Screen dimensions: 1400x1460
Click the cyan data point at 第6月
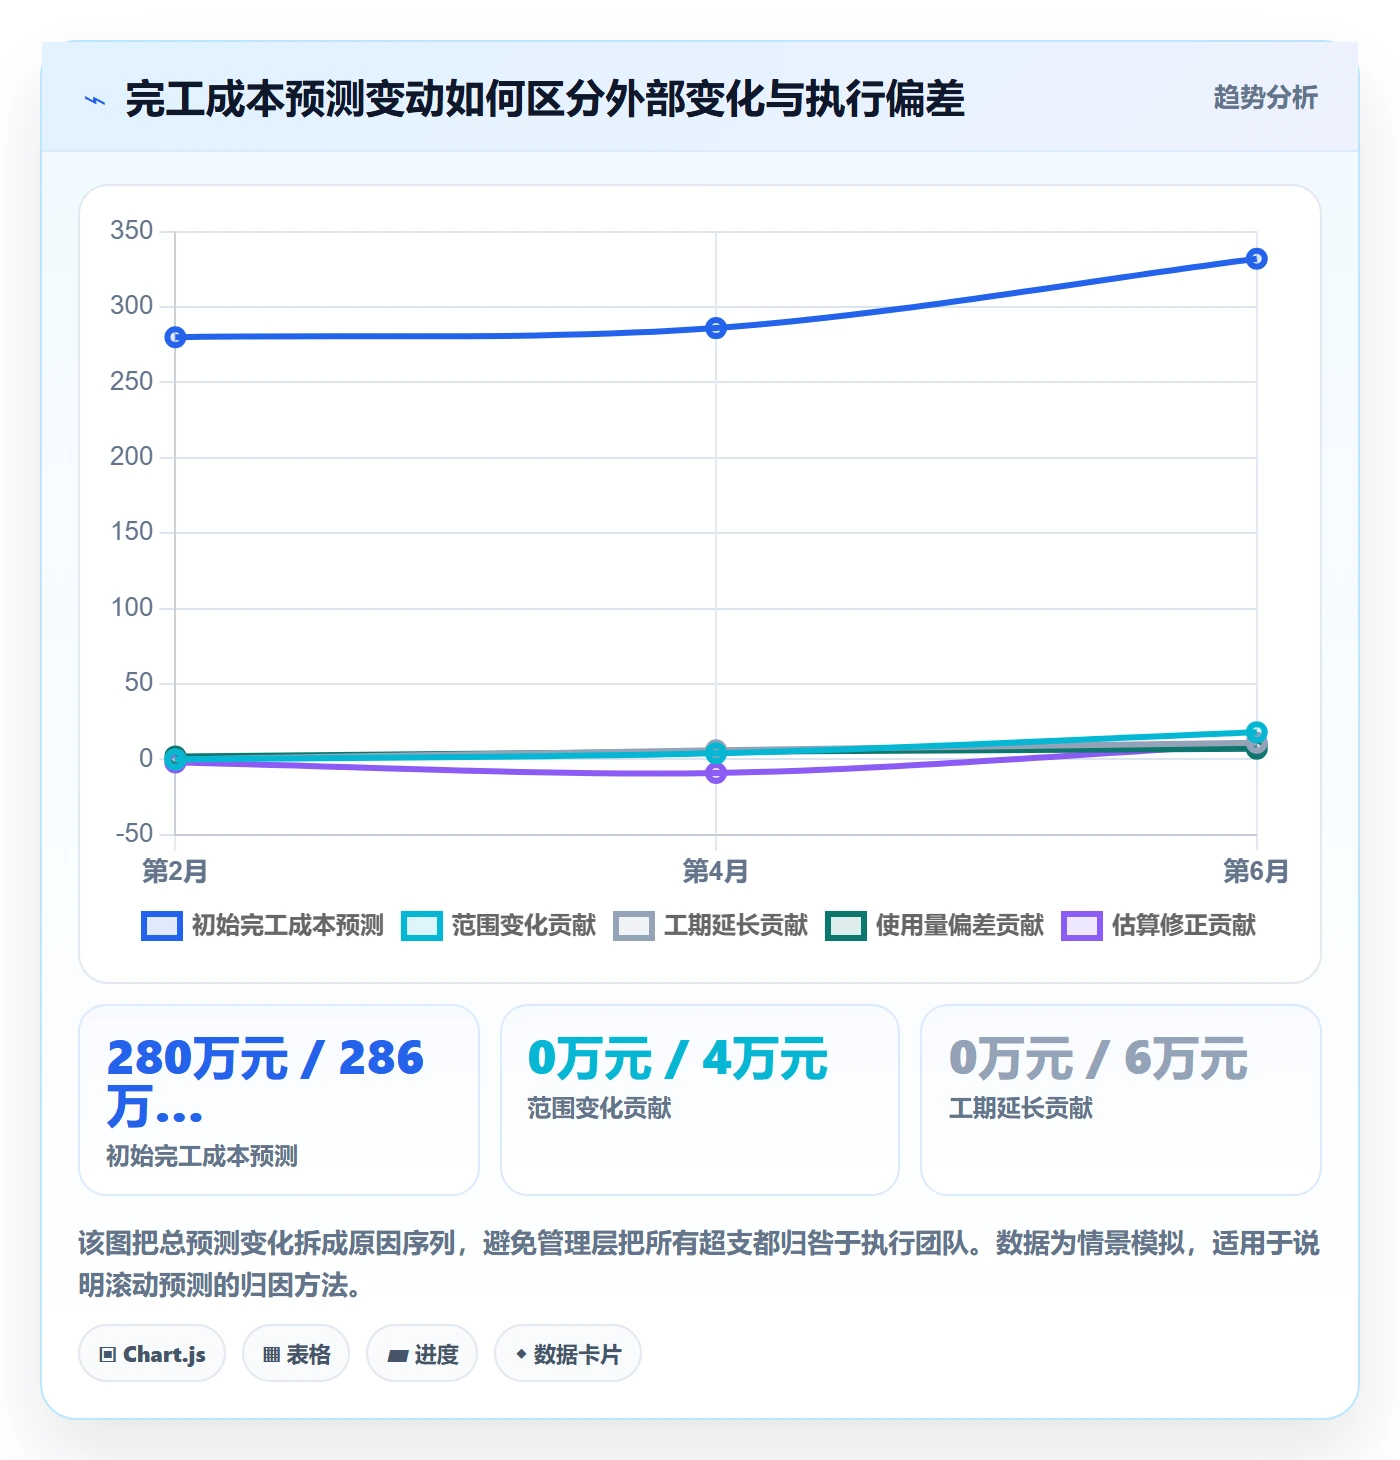1257,732
